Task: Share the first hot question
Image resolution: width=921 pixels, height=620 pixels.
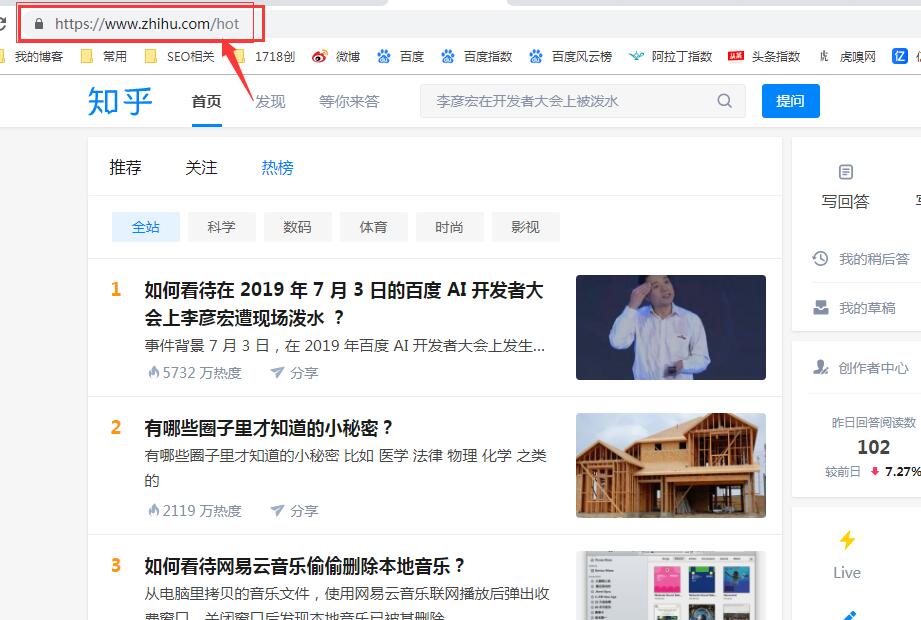Action: point(294,372)
